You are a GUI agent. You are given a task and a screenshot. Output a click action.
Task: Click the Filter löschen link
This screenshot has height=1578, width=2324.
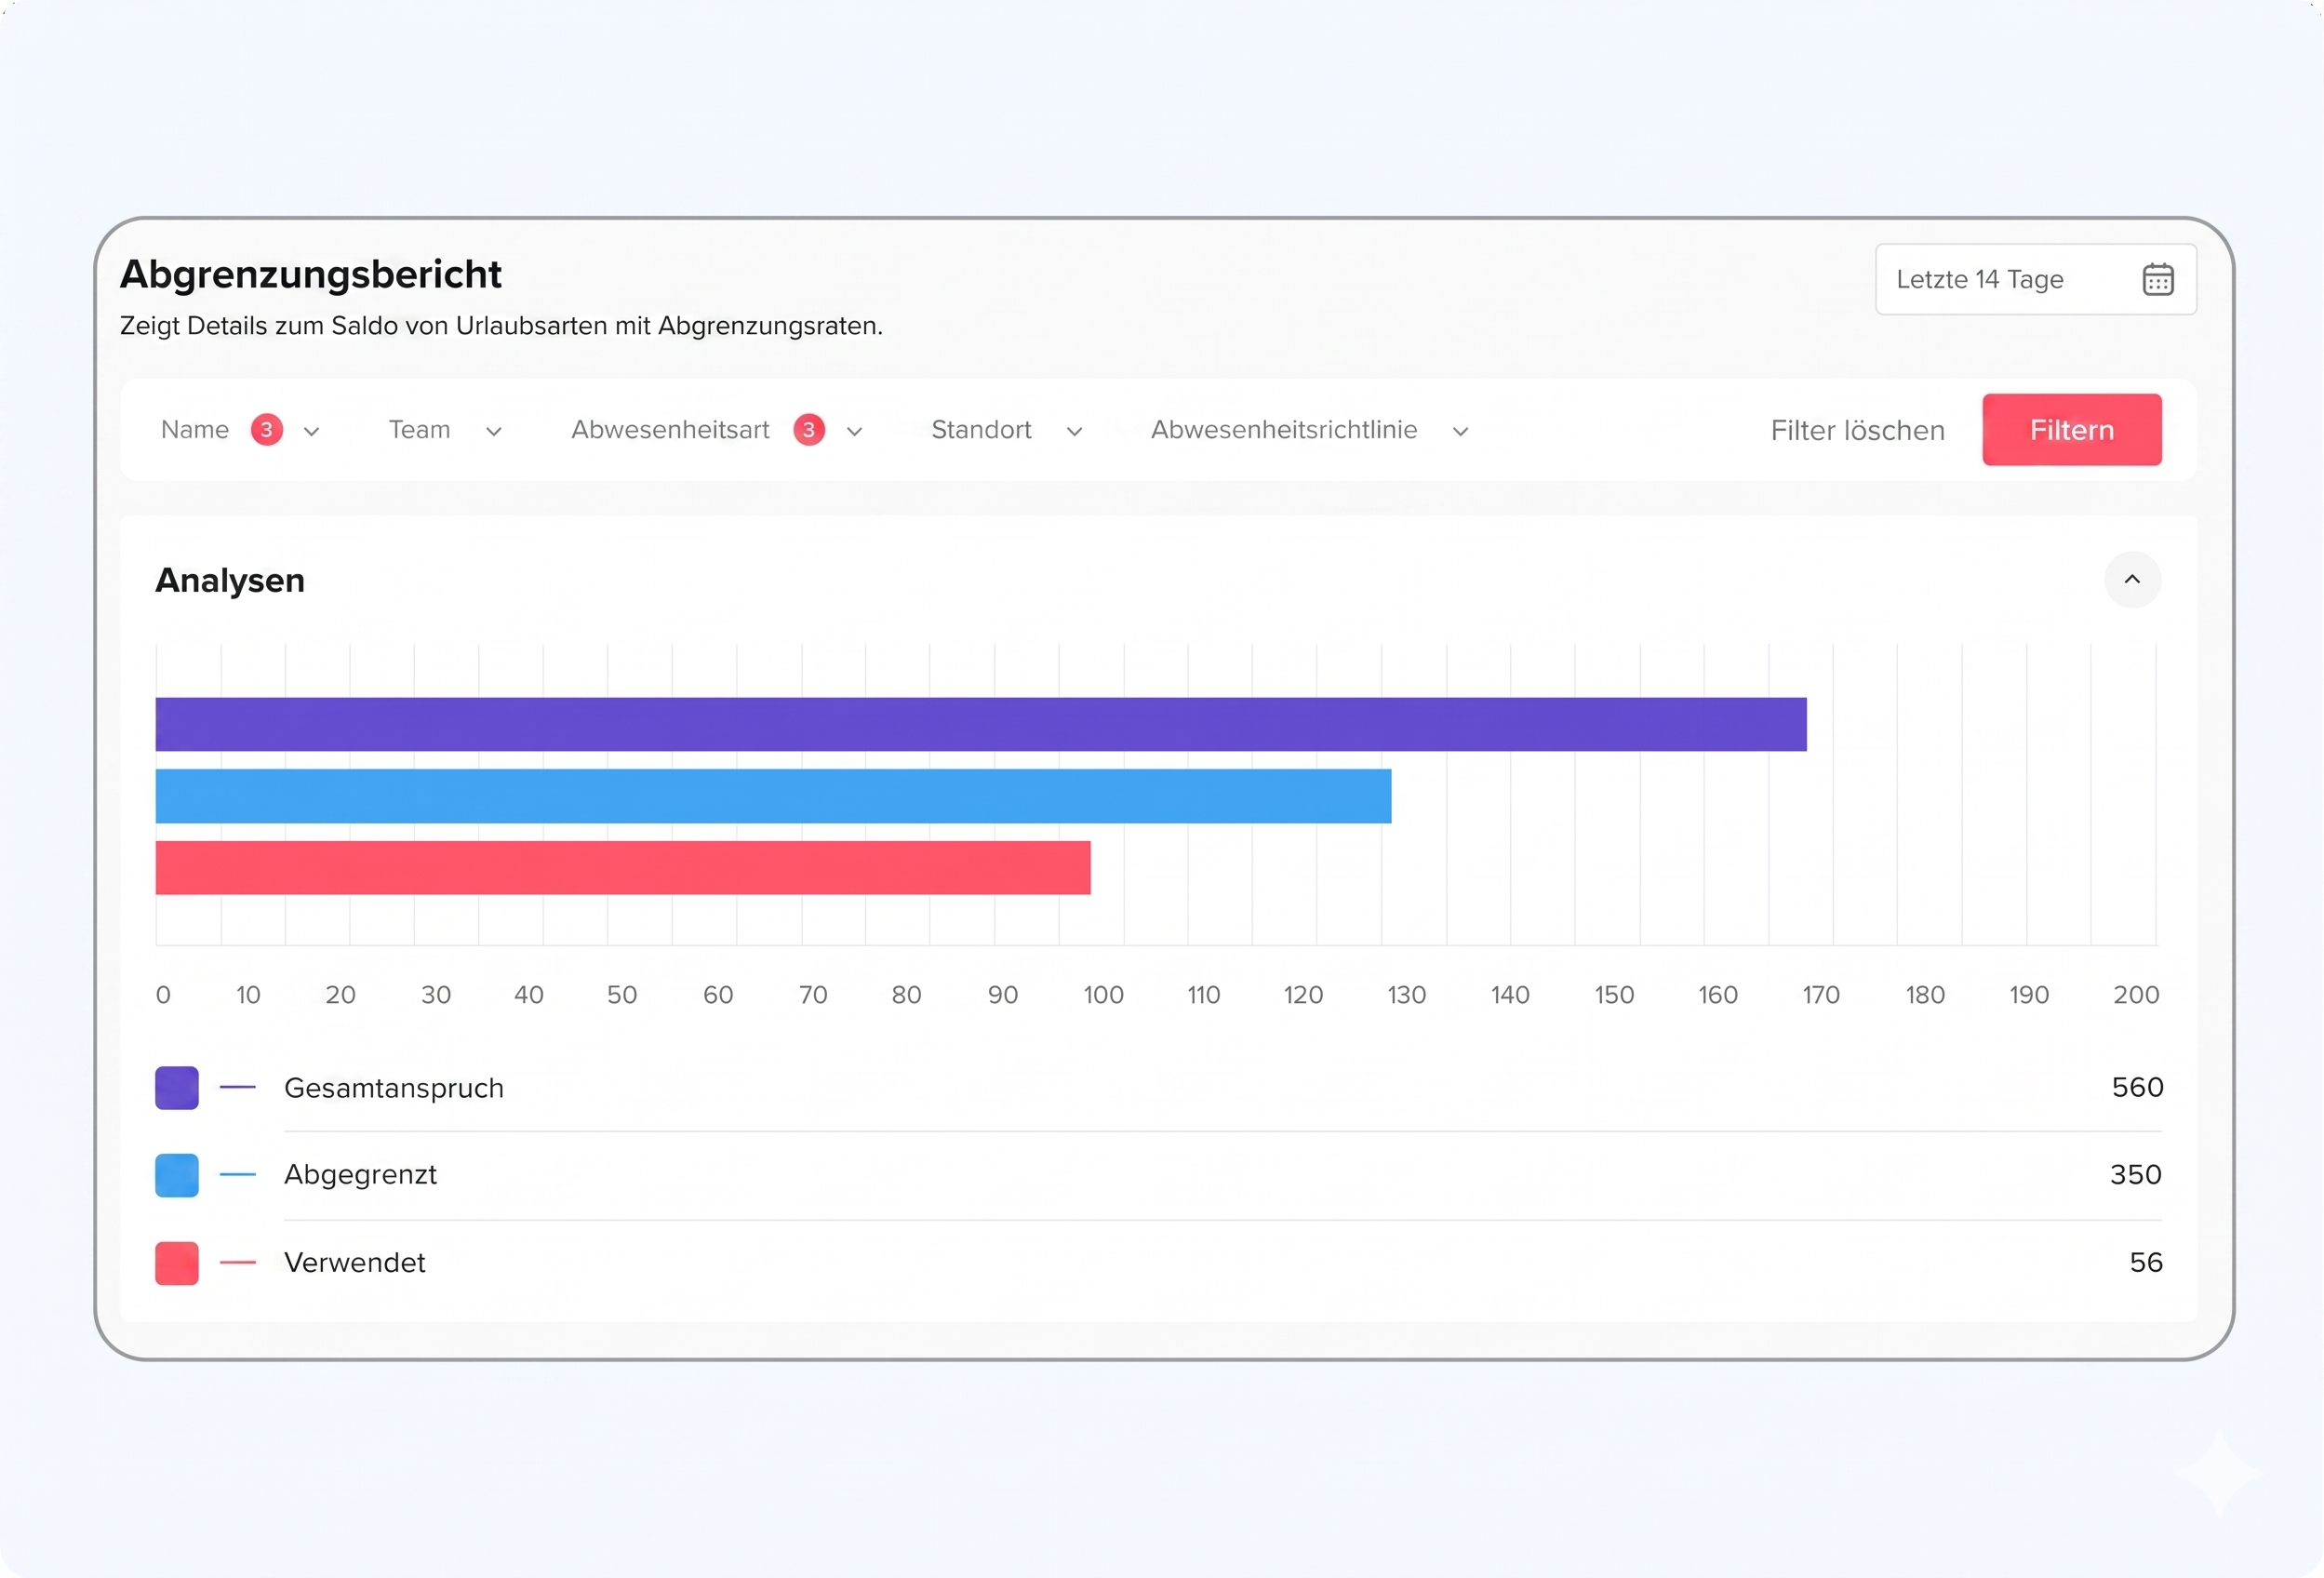tap(1857, 431)
